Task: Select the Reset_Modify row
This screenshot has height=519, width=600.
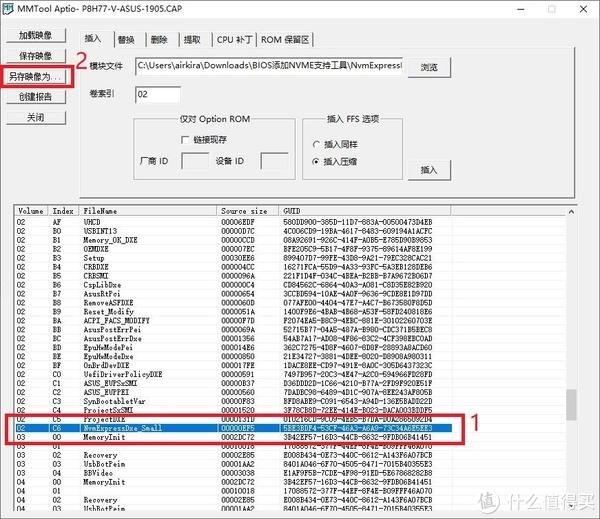Action: [x=233, y=312]
